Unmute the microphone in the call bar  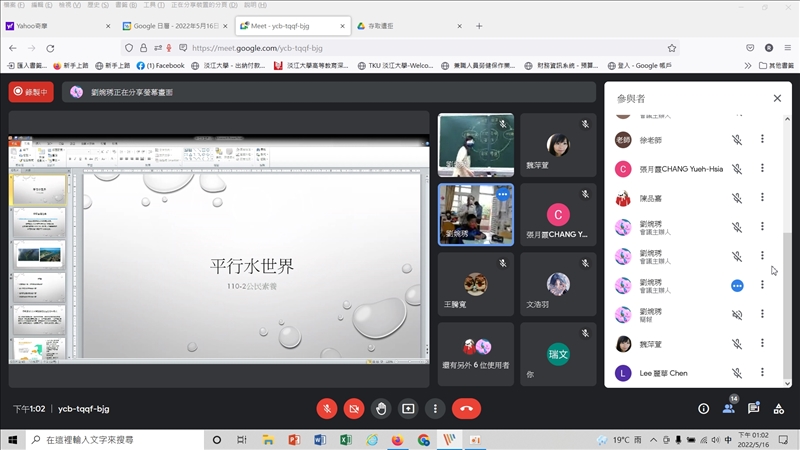point(326,408)
